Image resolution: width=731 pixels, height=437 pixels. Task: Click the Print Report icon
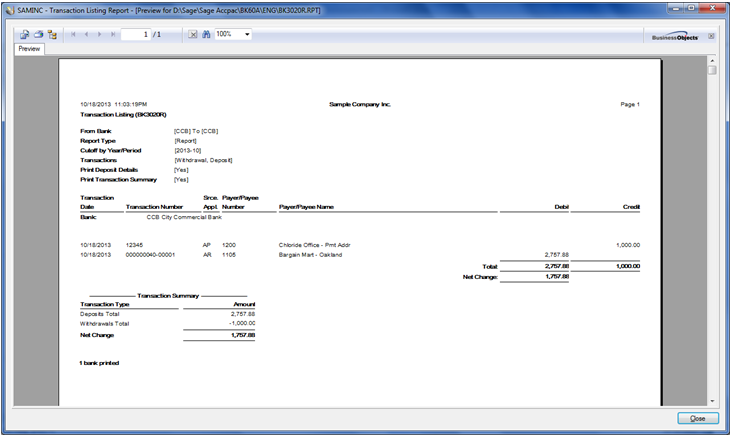[38, 34]
